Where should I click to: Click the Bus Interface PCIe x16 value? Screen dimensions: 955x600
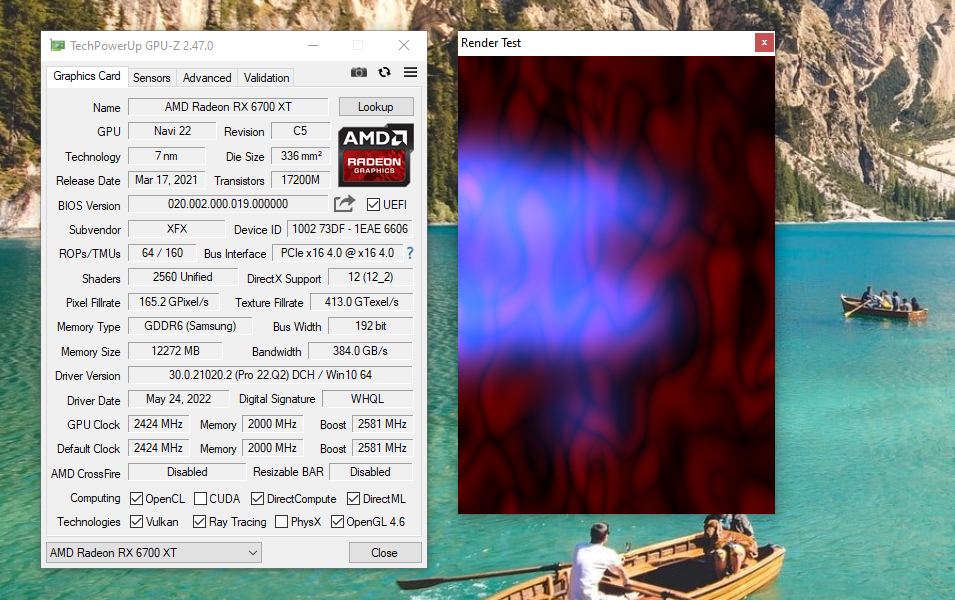(x=337, y=253)
